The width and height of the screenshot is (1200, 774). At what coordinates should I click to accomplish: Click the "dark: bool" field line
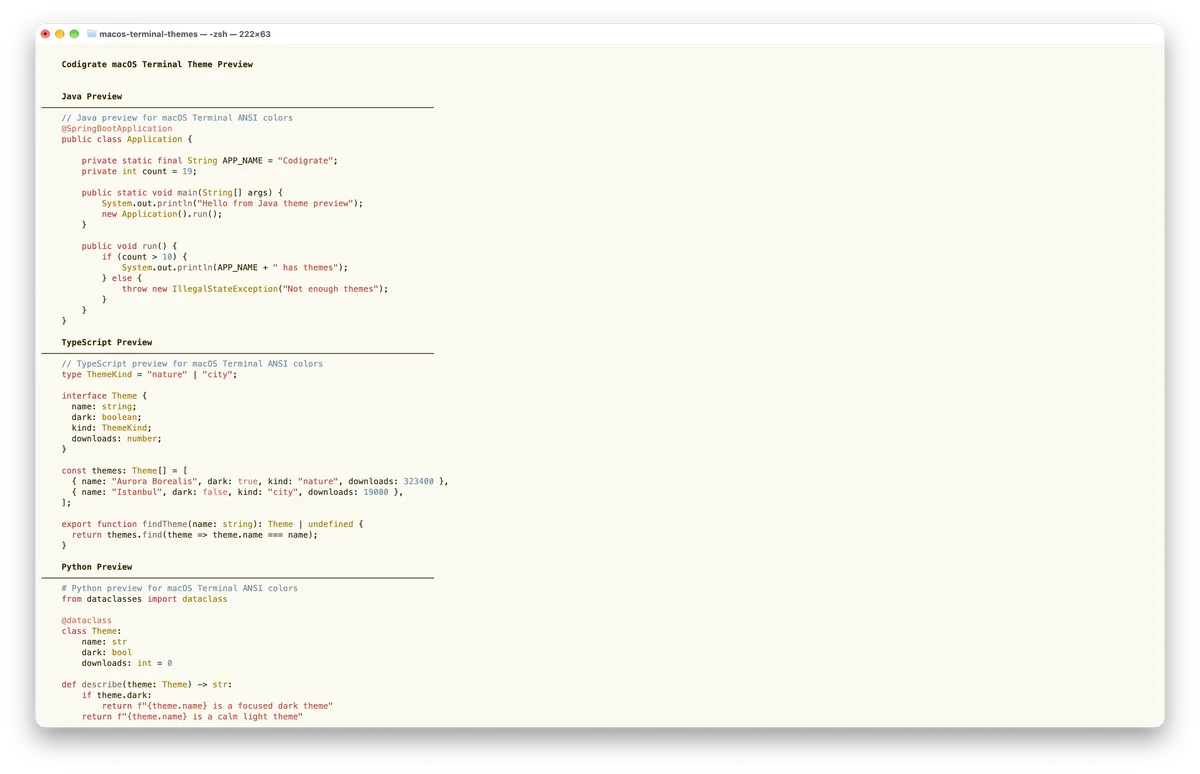pyautogui.click(x=107, y=652)
